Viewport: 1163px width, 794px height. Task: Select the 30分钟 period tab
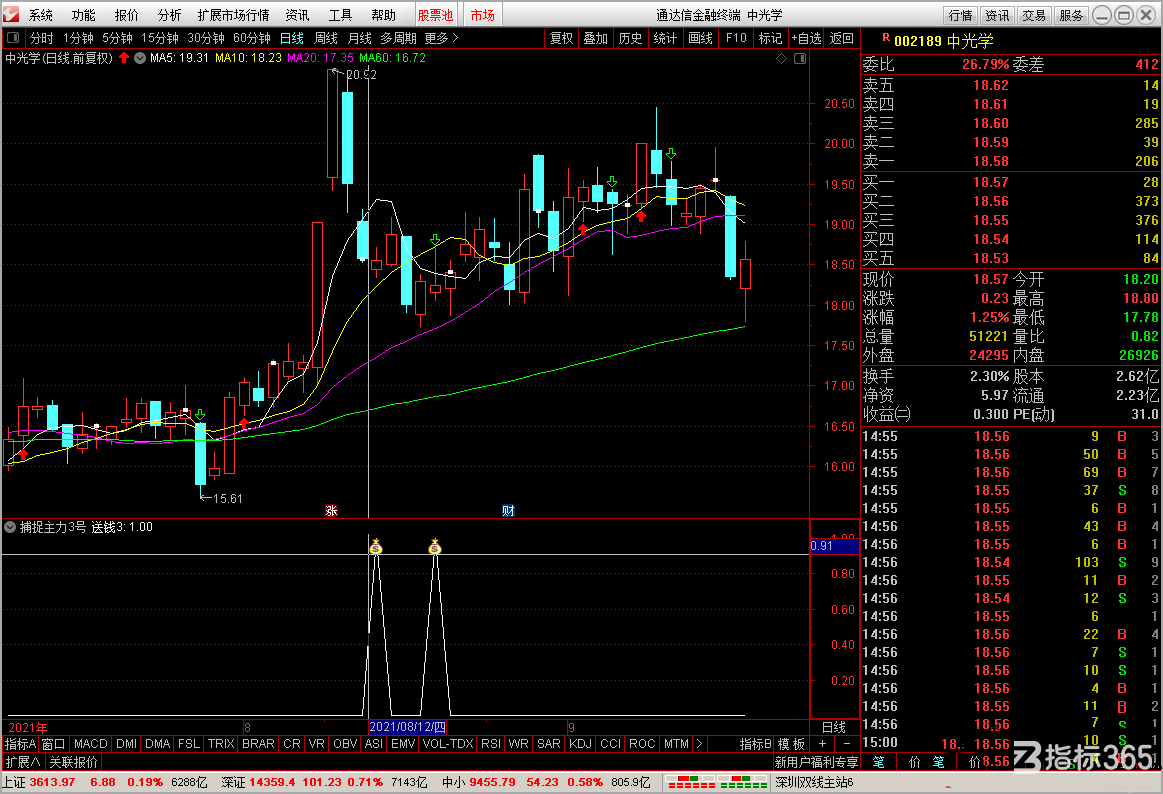tap(205, 38)
